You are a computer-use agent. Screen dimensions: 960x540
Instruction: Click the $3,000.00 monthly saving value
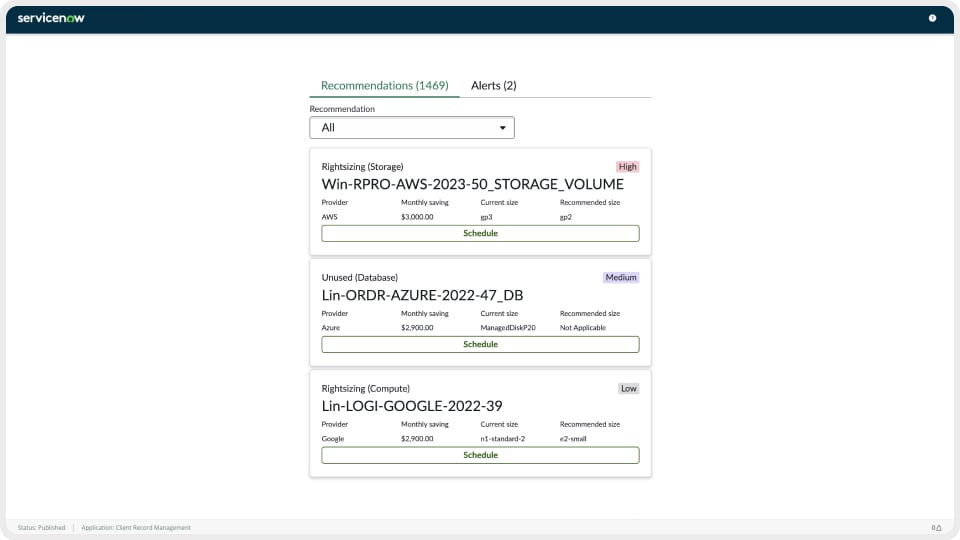point(417,217)
